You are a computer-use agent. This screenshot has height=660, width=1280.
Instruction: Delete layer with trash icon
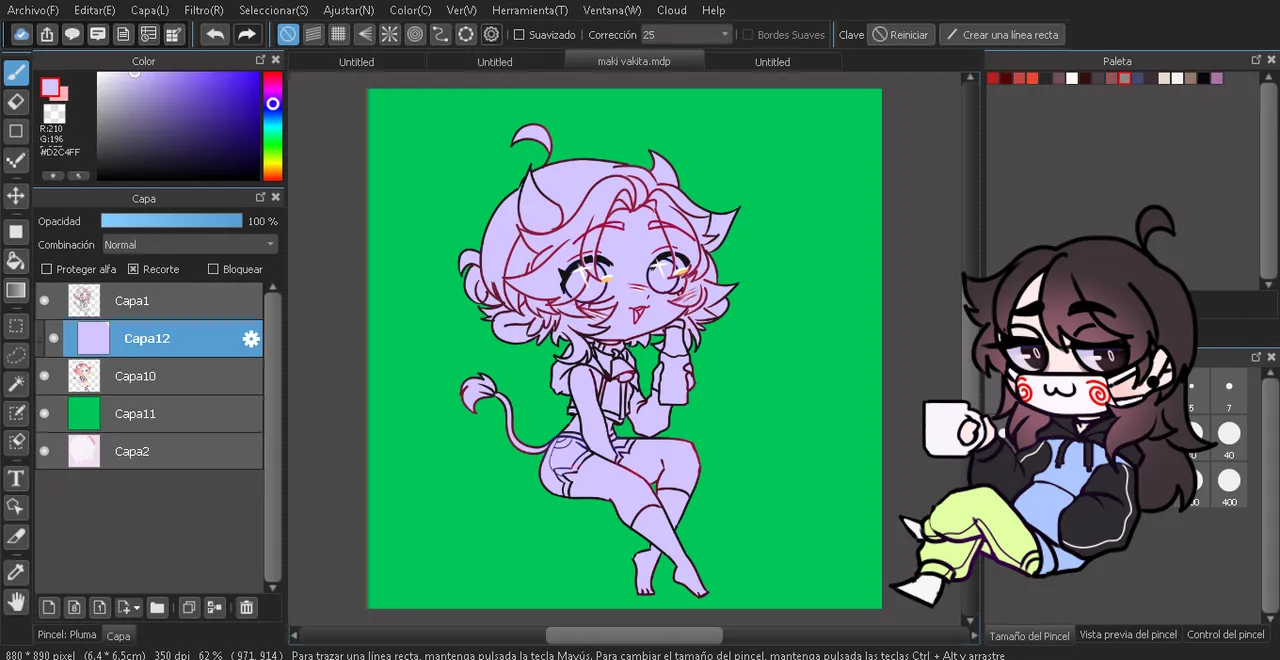click(246, 607)
